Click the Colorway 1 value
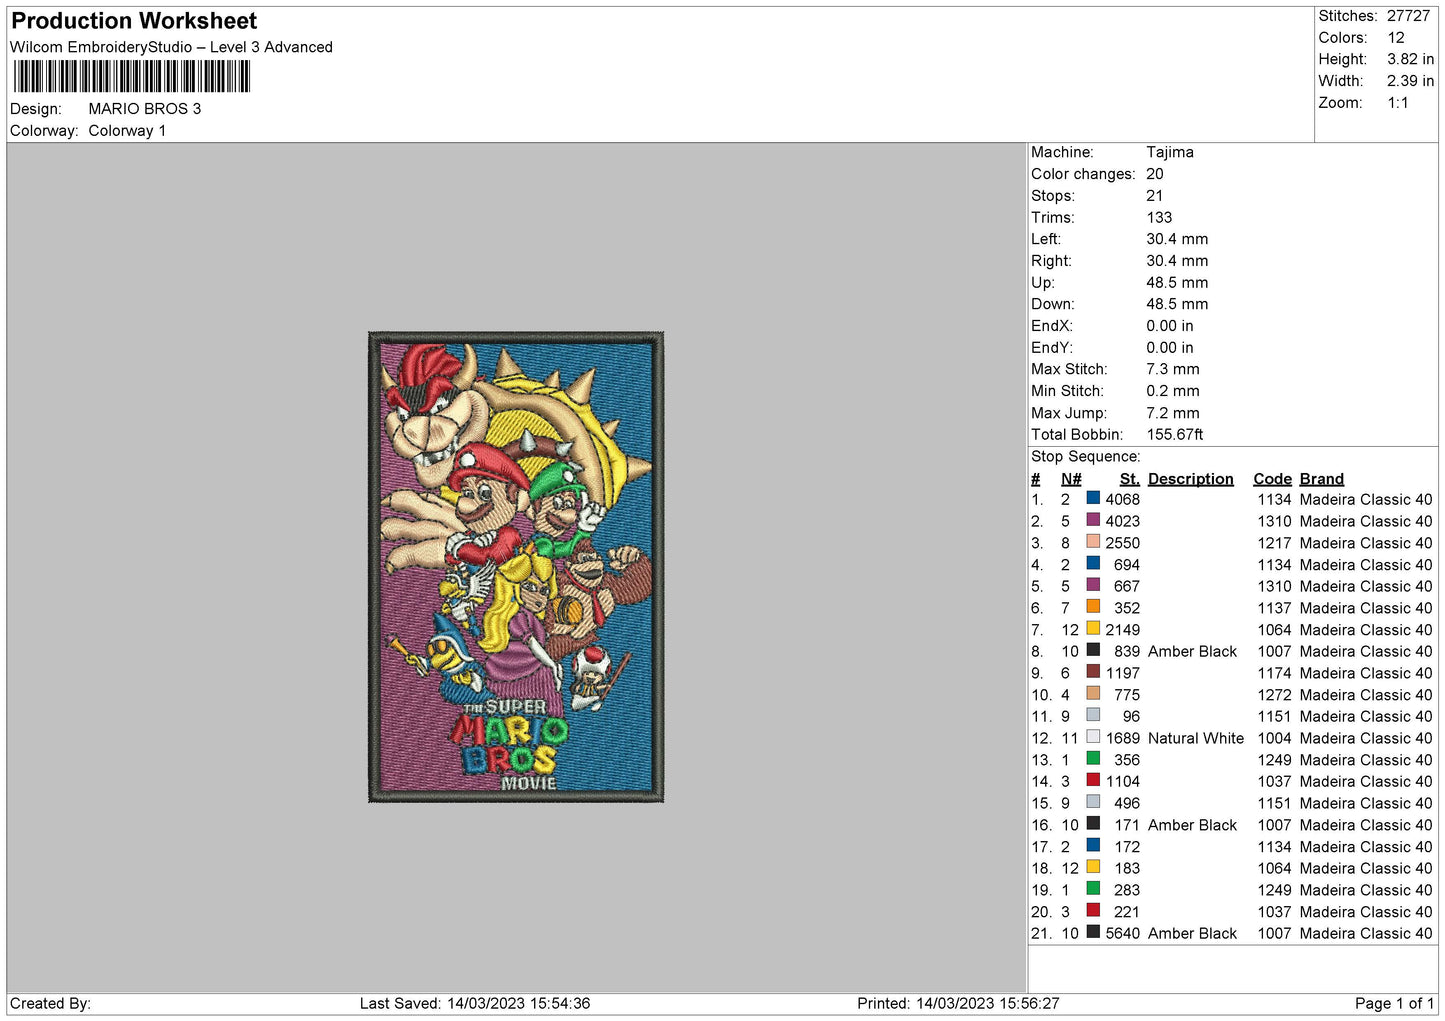1445x1021 pixels. coord(127,131)
